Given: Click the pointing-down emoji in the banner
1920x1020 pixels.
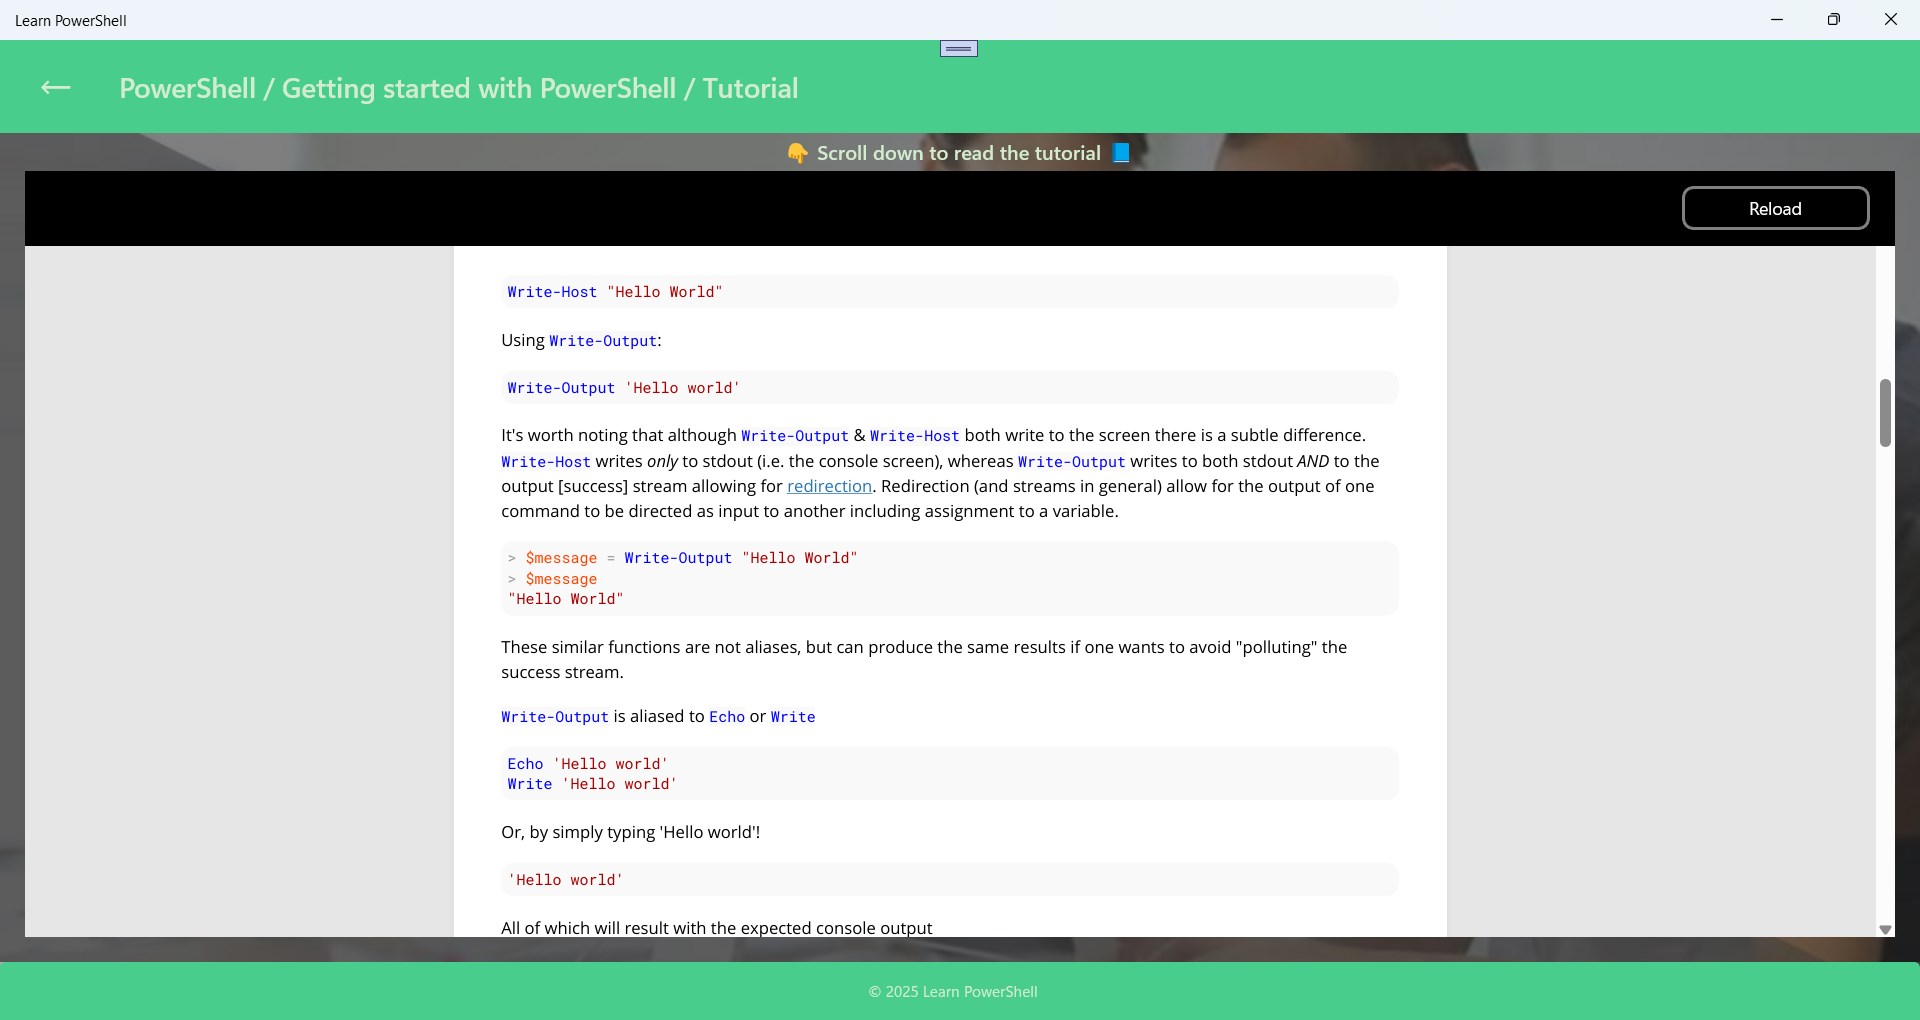Looking at the screenshot, I should pyautogui.click(x=798, y=153).
